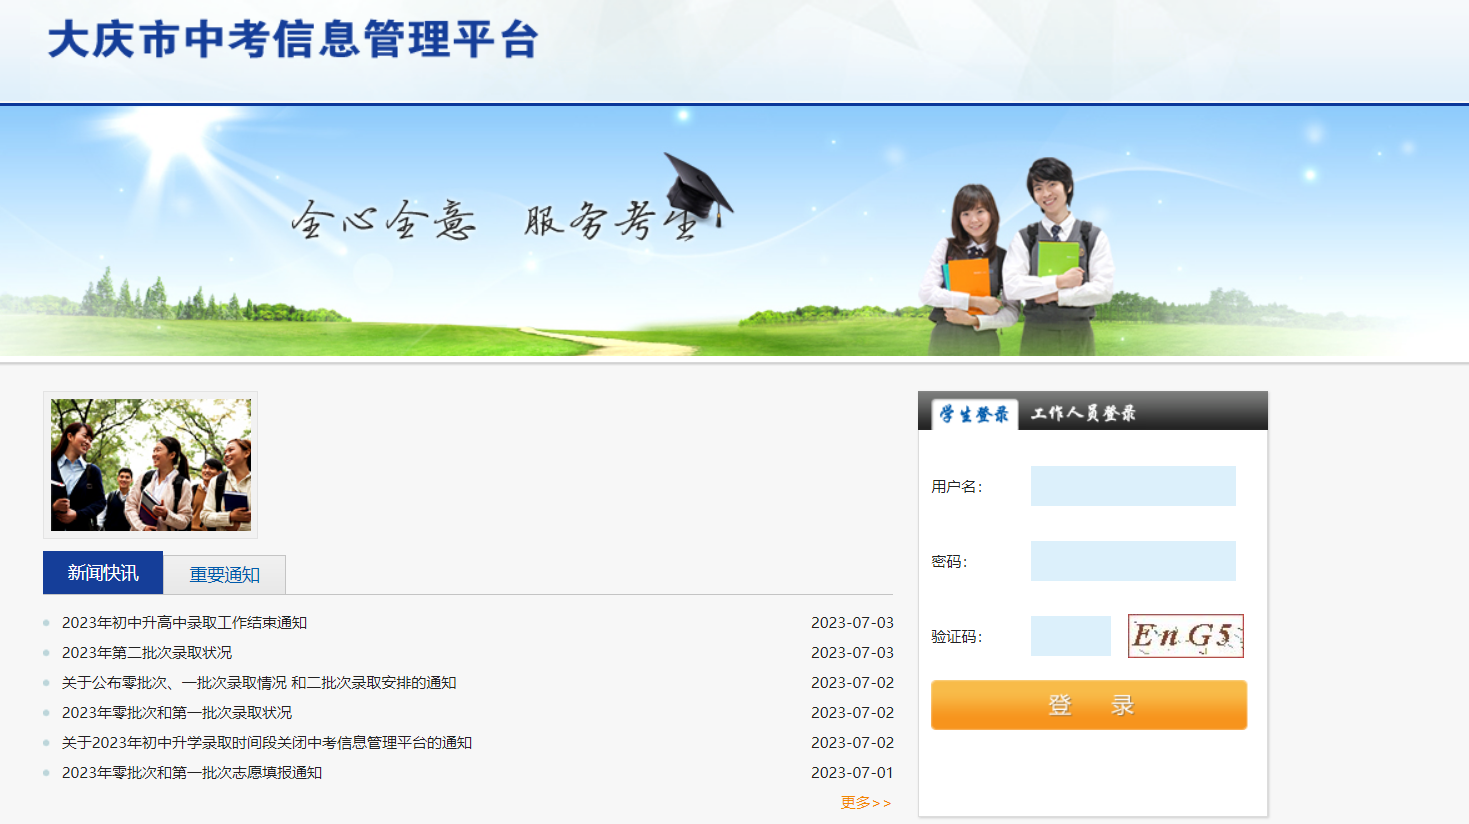This screenshot has height=824, width=1469.
Task: Click the username input field
Action: point(1133,486)
